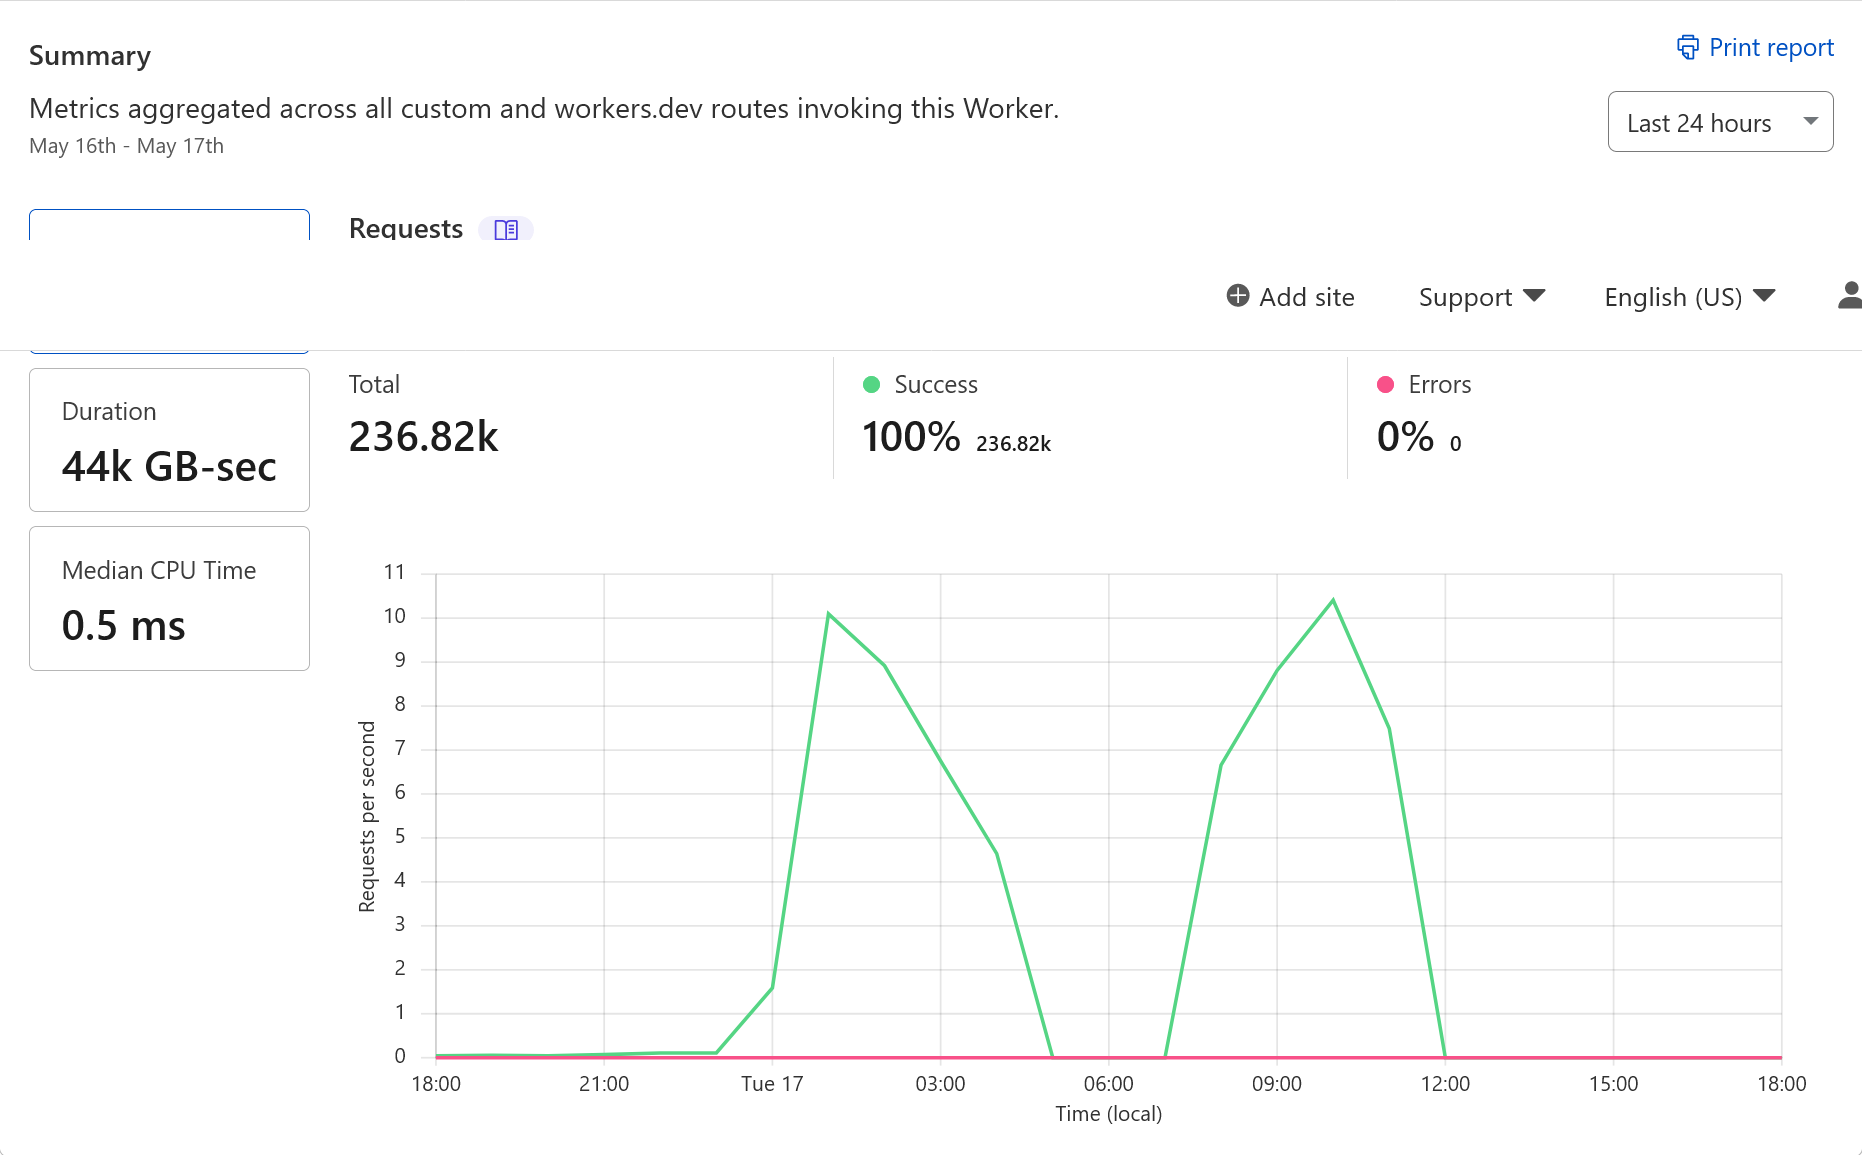Click the 12:00 label on the time axis

1445,1084
